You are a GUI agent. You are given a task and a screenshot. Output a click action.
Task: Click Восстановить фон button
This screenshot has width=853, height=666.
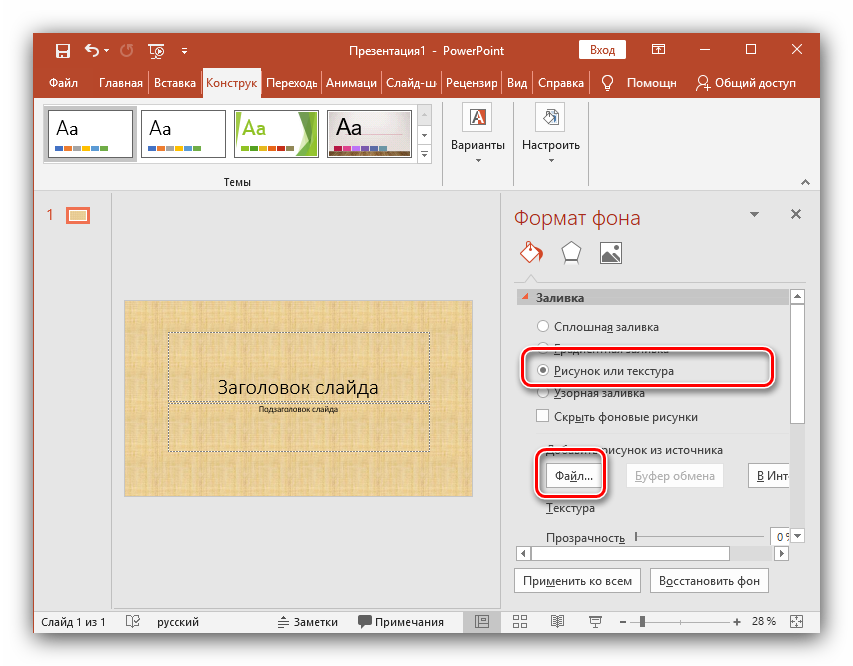(709, 581)
